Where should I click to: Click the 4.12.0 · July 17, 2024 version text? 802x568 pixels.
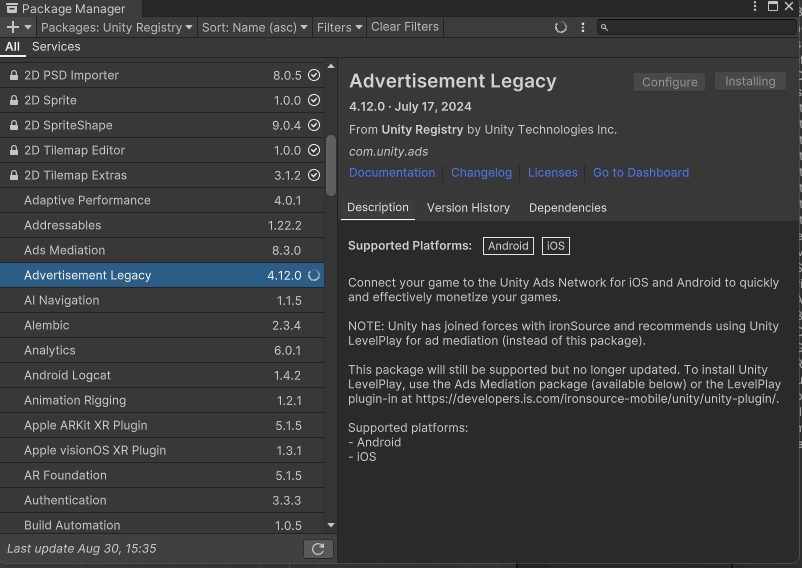pos(410,107)
